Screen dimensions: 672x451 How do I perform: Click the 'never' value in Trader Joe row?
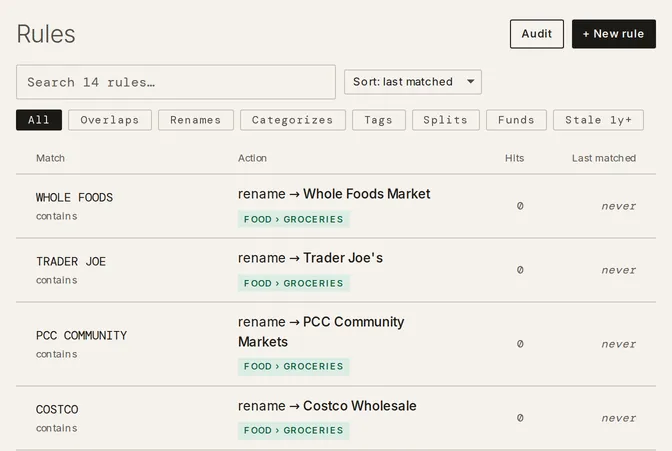click(x=618, y=270)
